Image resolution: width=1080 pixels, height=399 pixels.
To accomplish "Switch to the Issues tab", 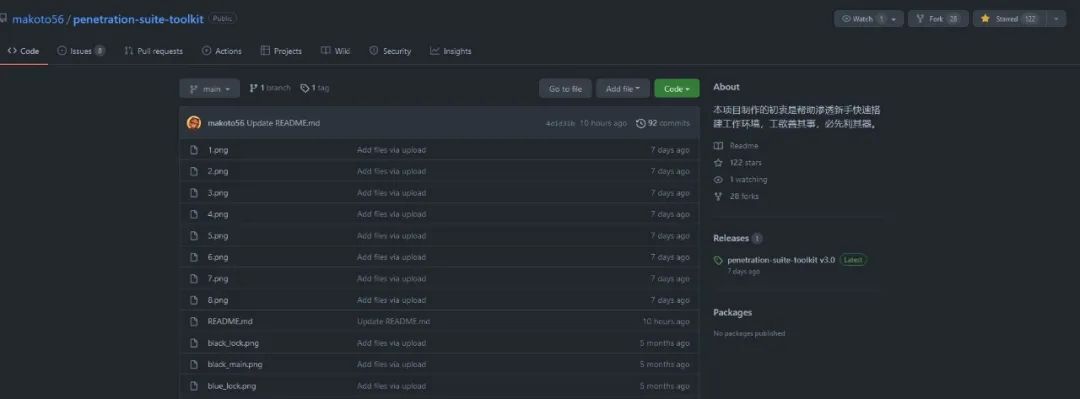I will [81, 51].
